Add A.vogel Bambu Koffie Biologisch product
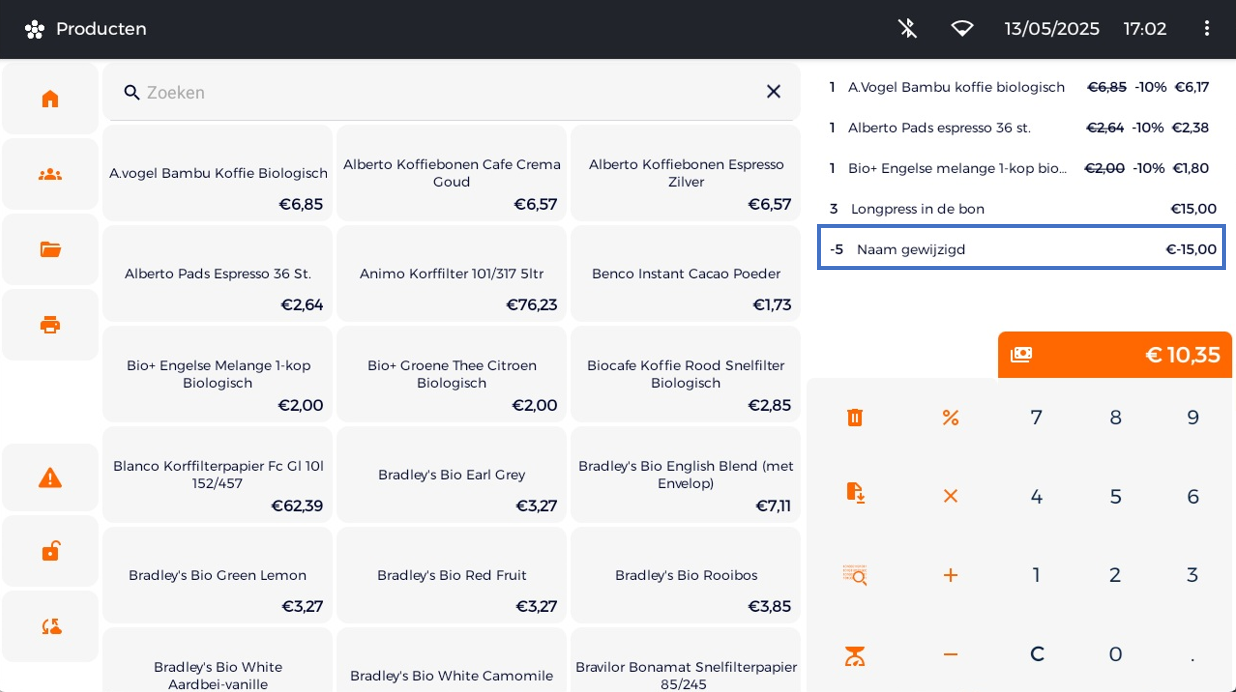1236x692 pixels. (218, 173)
